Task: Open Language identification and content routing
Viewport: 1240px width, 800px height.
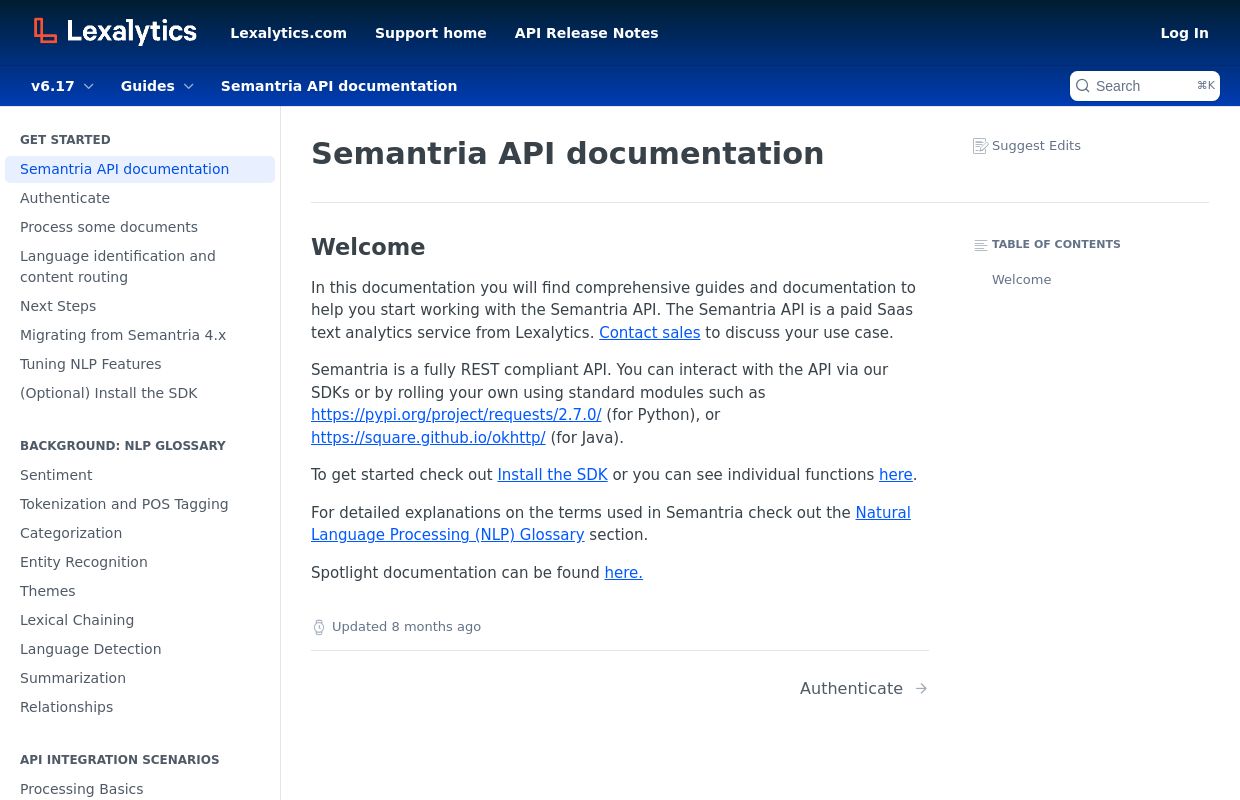Action: coord(140,266)
